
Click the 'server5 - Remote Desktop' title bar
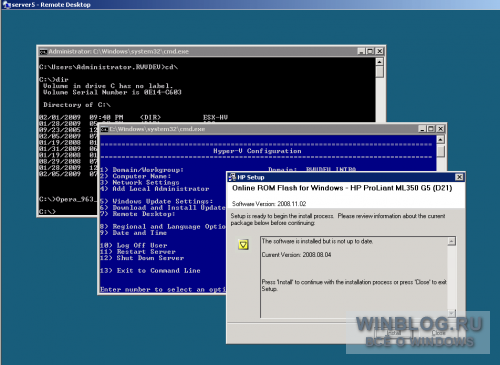point(250,5)
